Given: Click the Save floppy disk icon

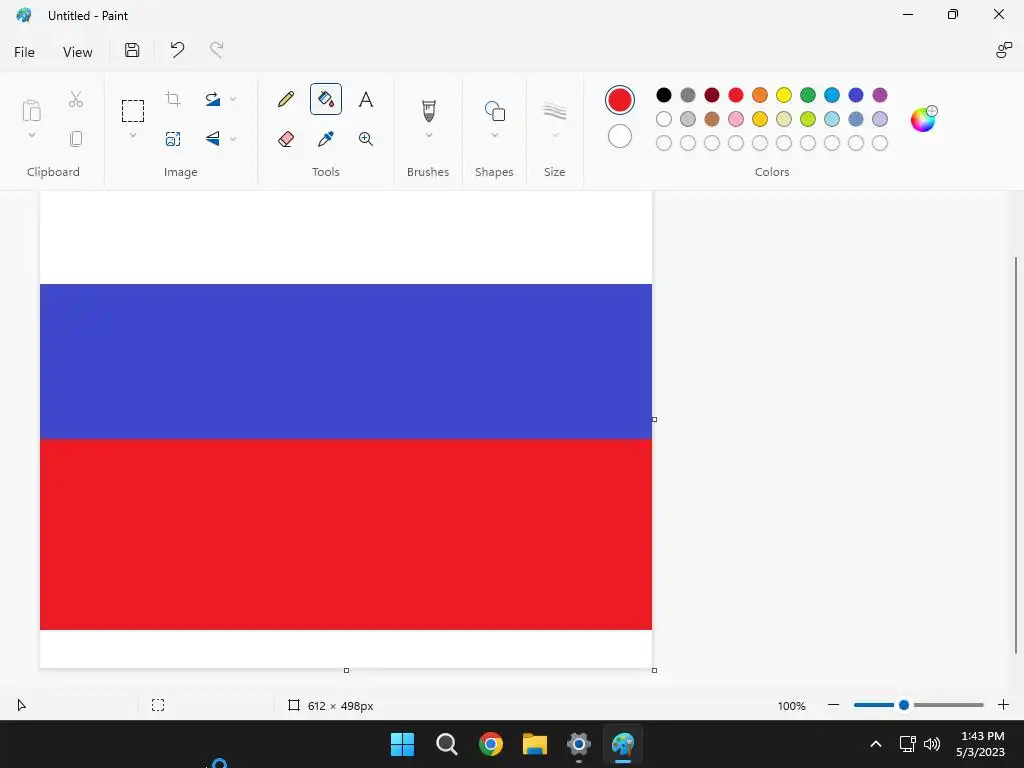Looking at the screenshot, I should 132,50.
